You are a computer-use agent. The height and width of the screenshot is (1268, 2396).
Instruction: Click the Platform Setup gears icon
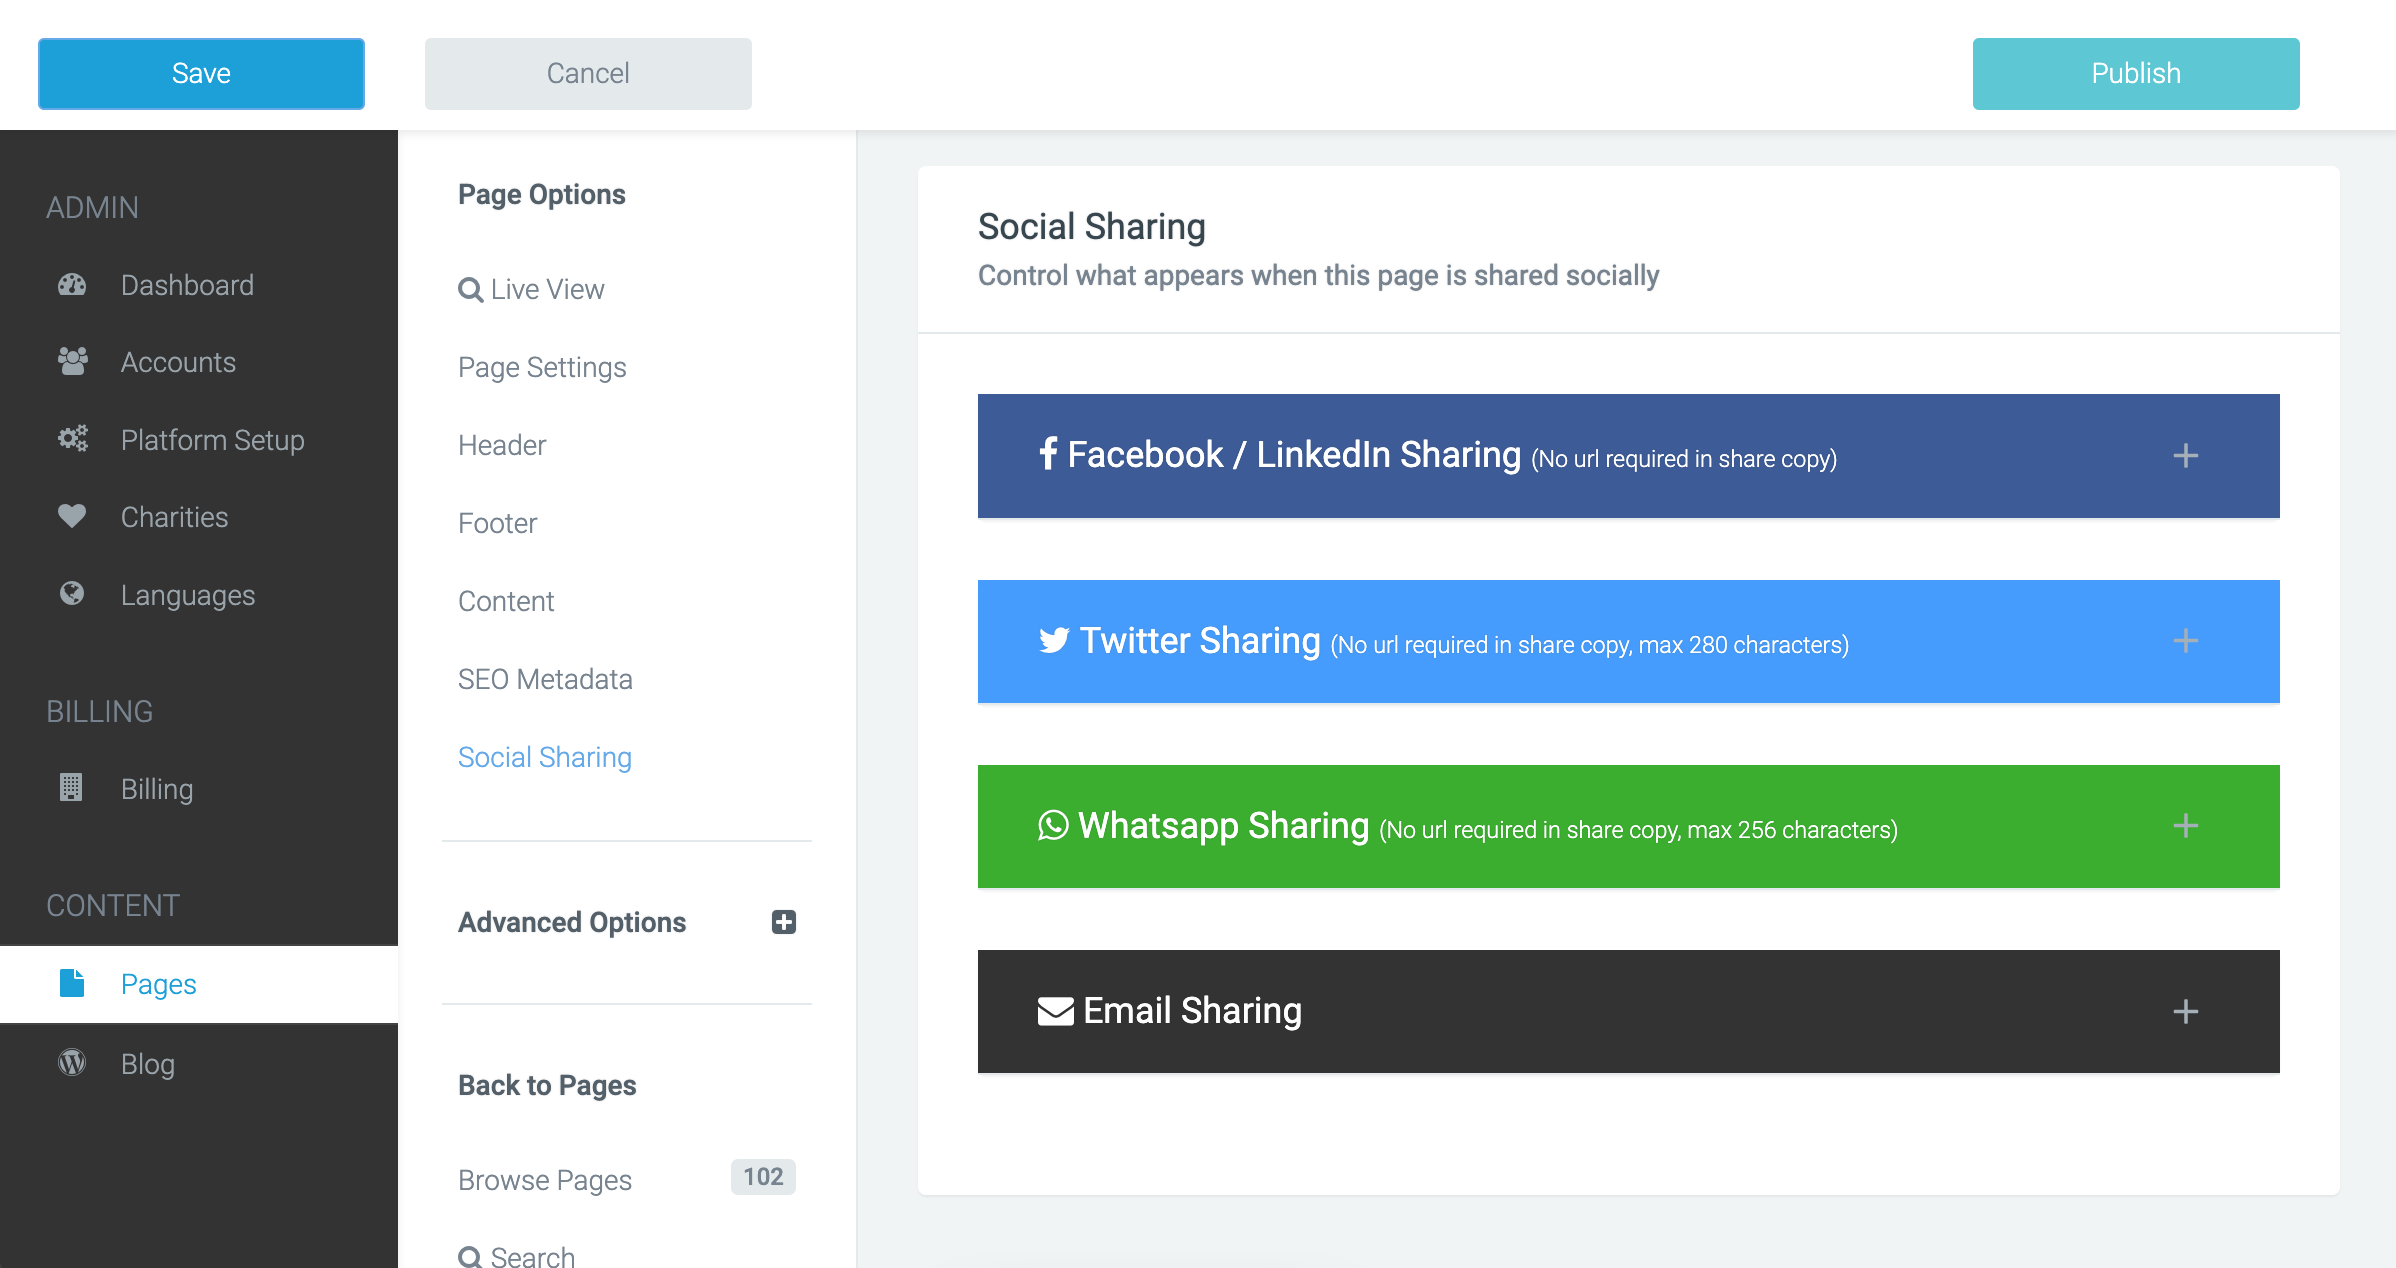coord(72,439)
